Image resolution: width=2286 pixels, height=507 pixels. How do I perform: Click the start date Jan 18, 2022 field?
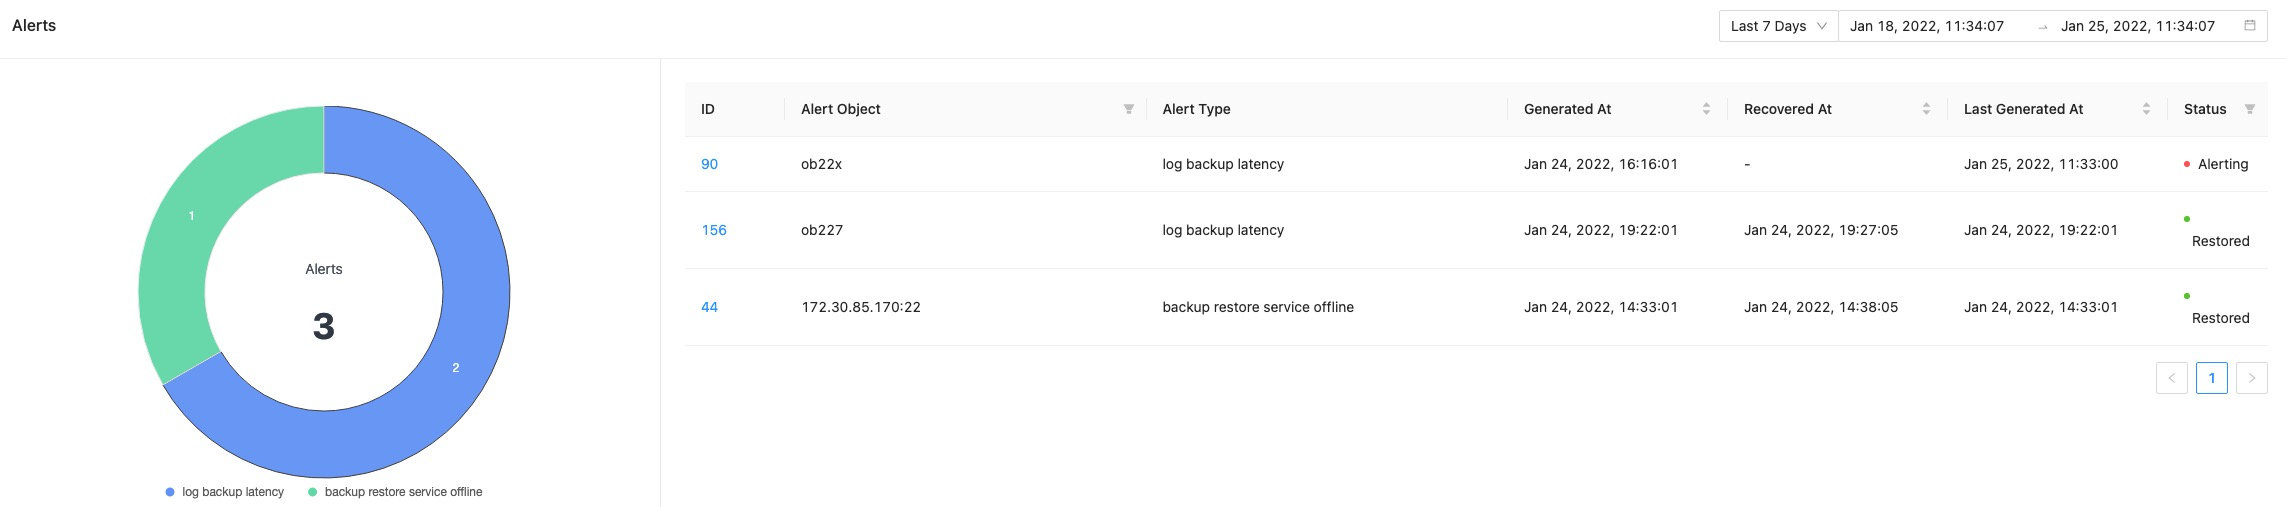[x=1926, y=26]
